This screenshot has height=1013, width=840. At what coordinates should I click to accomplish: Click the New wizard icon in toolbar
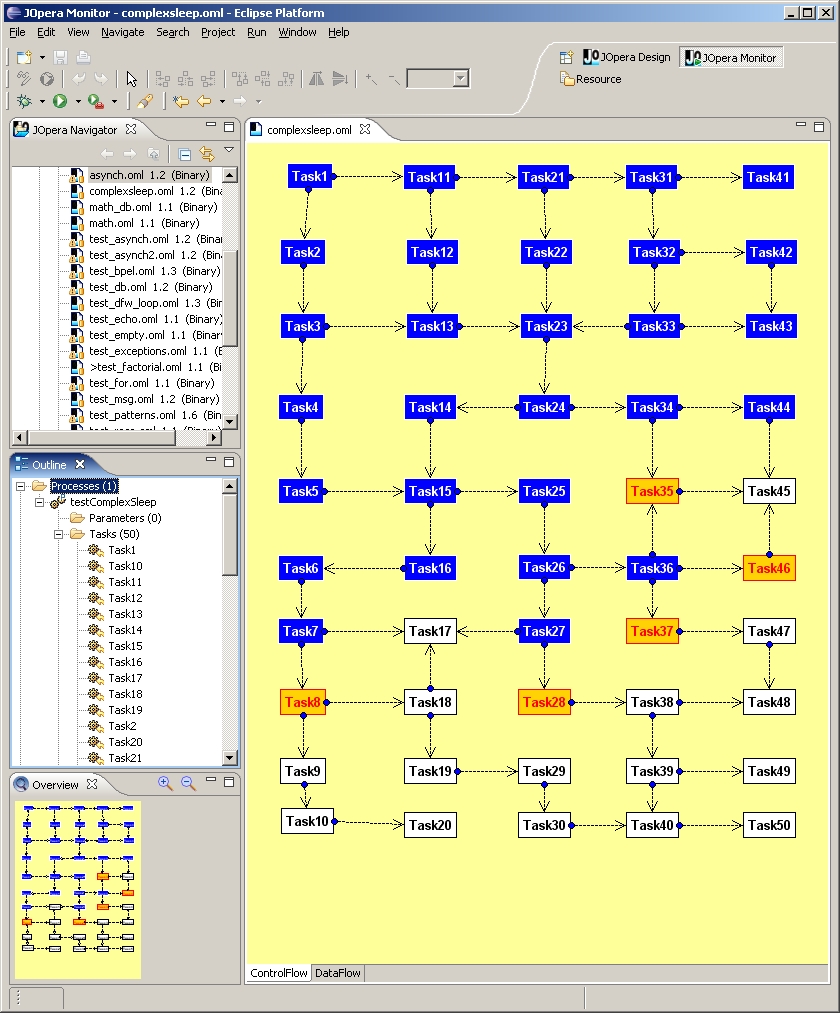coord(24,57)
